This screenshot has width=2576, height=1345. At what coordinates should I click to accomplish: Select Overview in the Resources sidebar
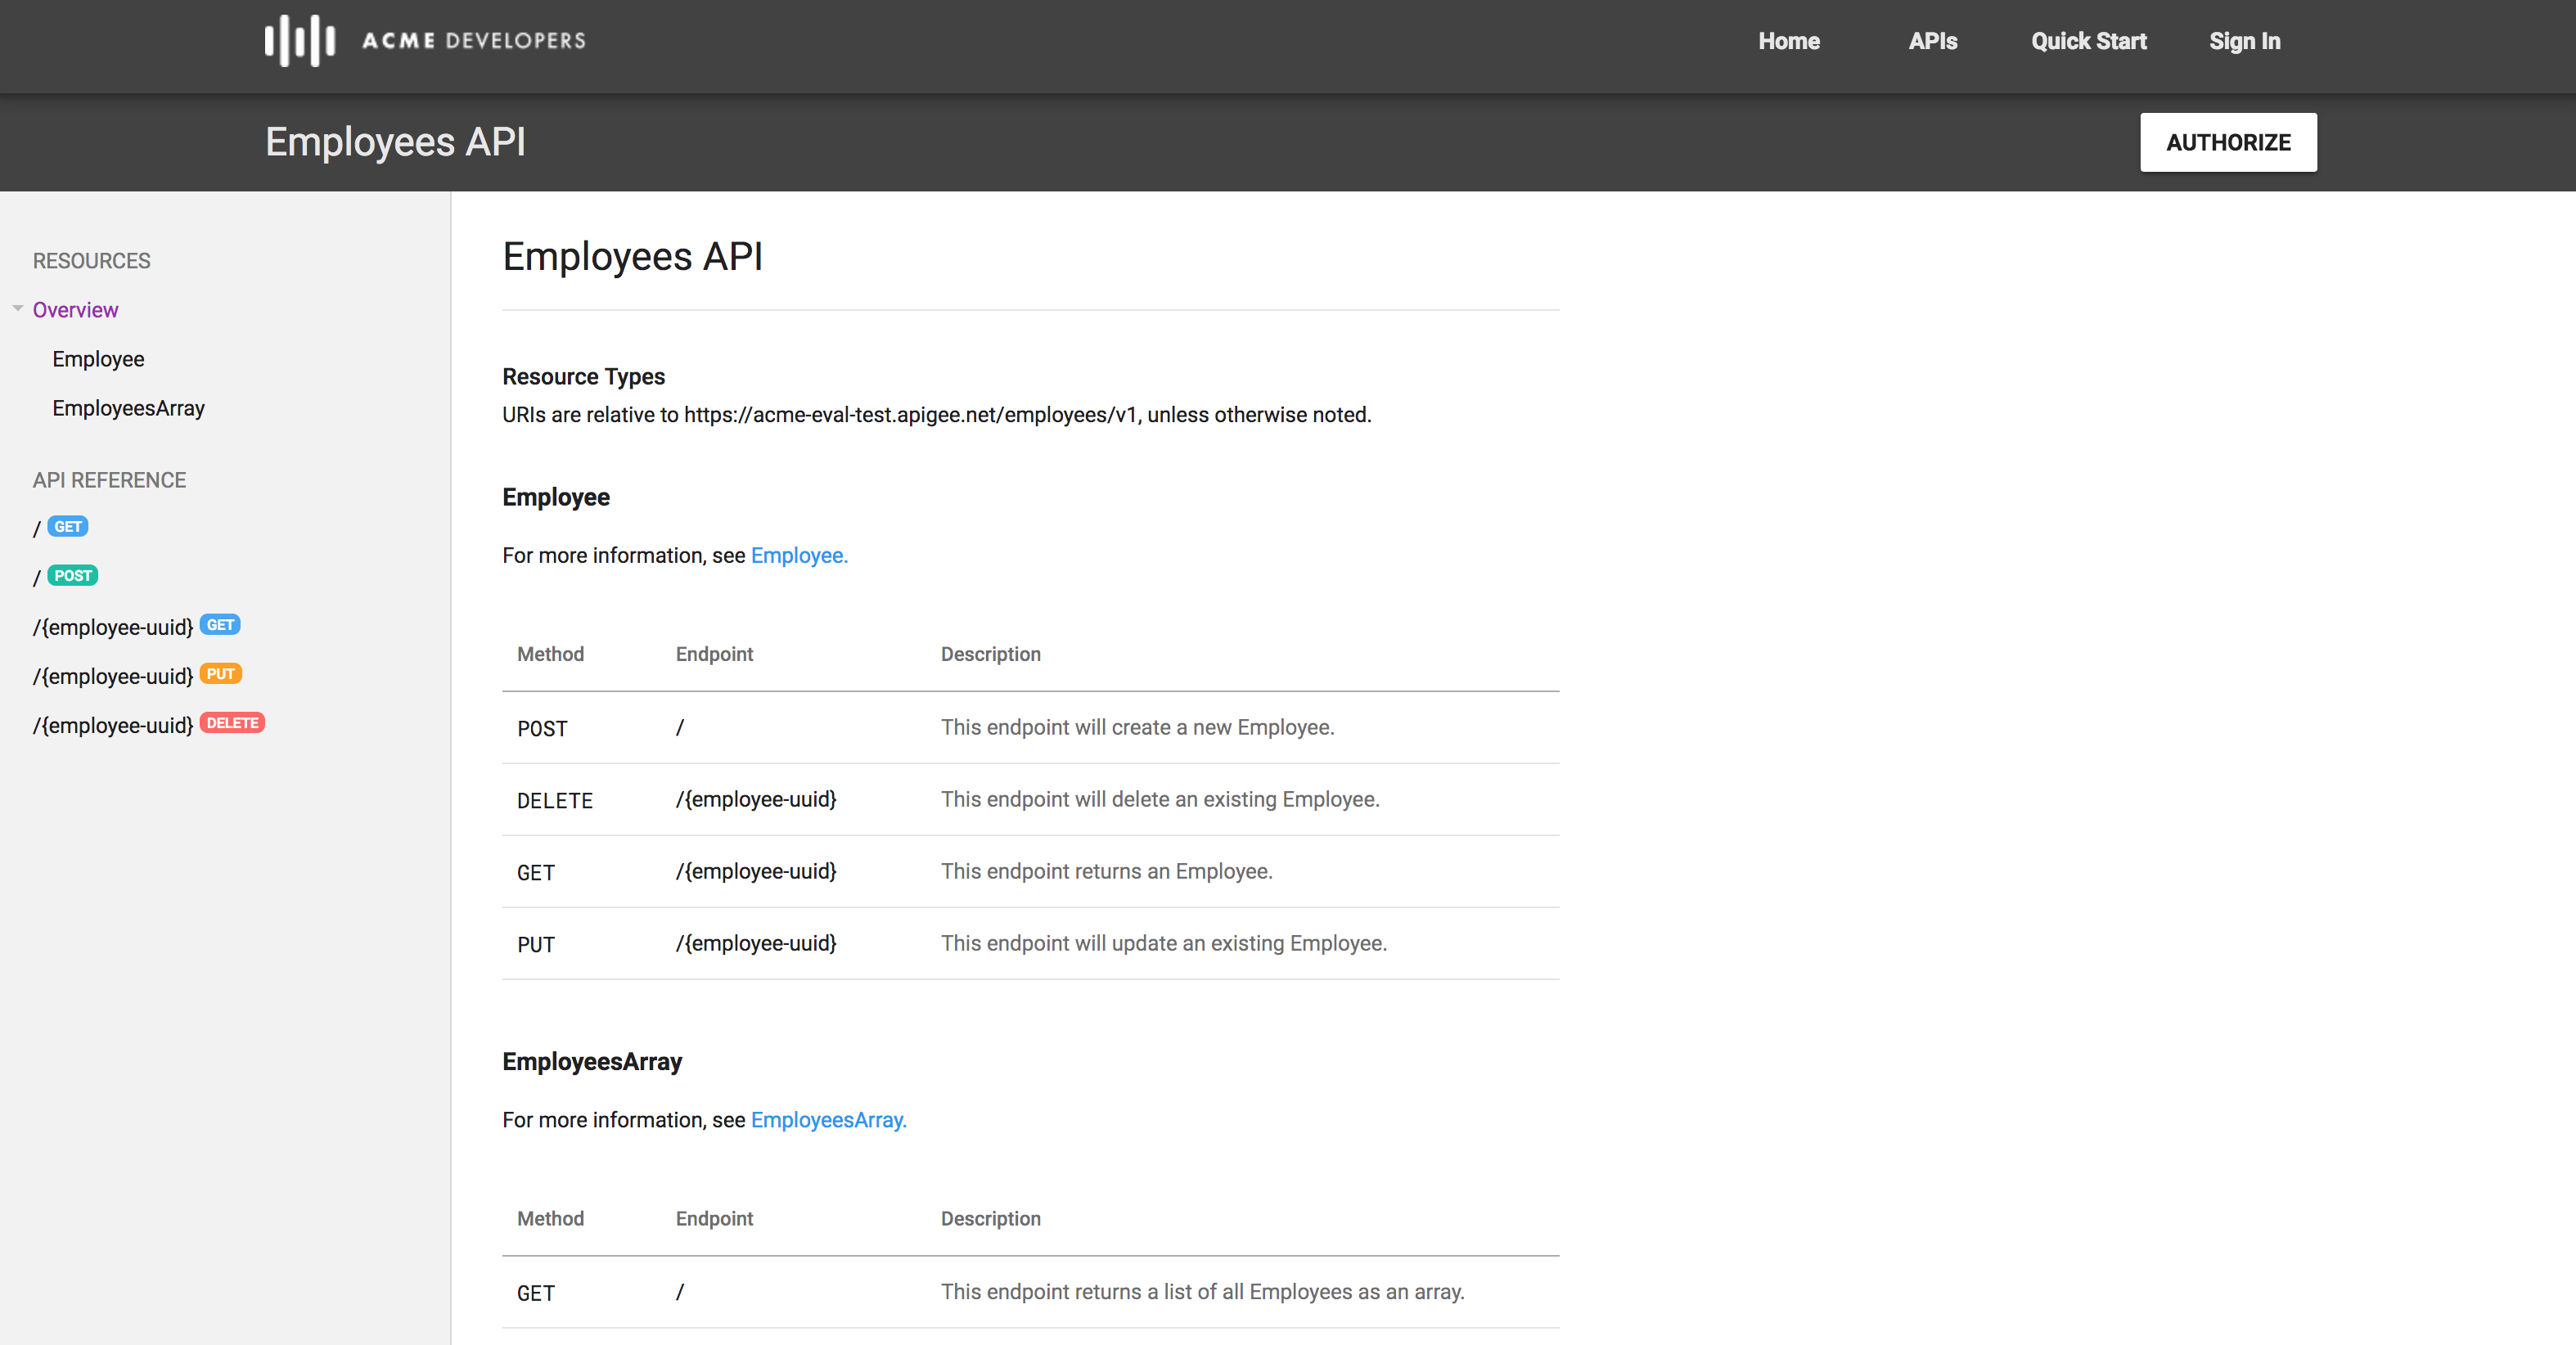[x=75, y=310]
